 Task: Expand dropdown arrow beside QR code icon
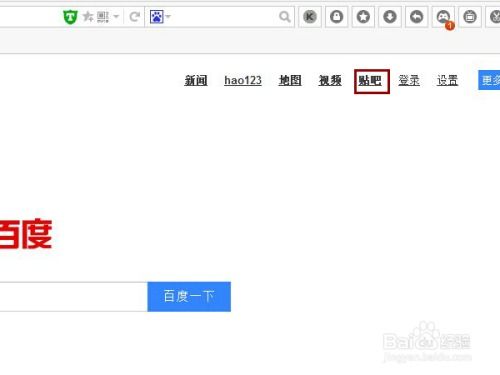click(x=116, y=16)
